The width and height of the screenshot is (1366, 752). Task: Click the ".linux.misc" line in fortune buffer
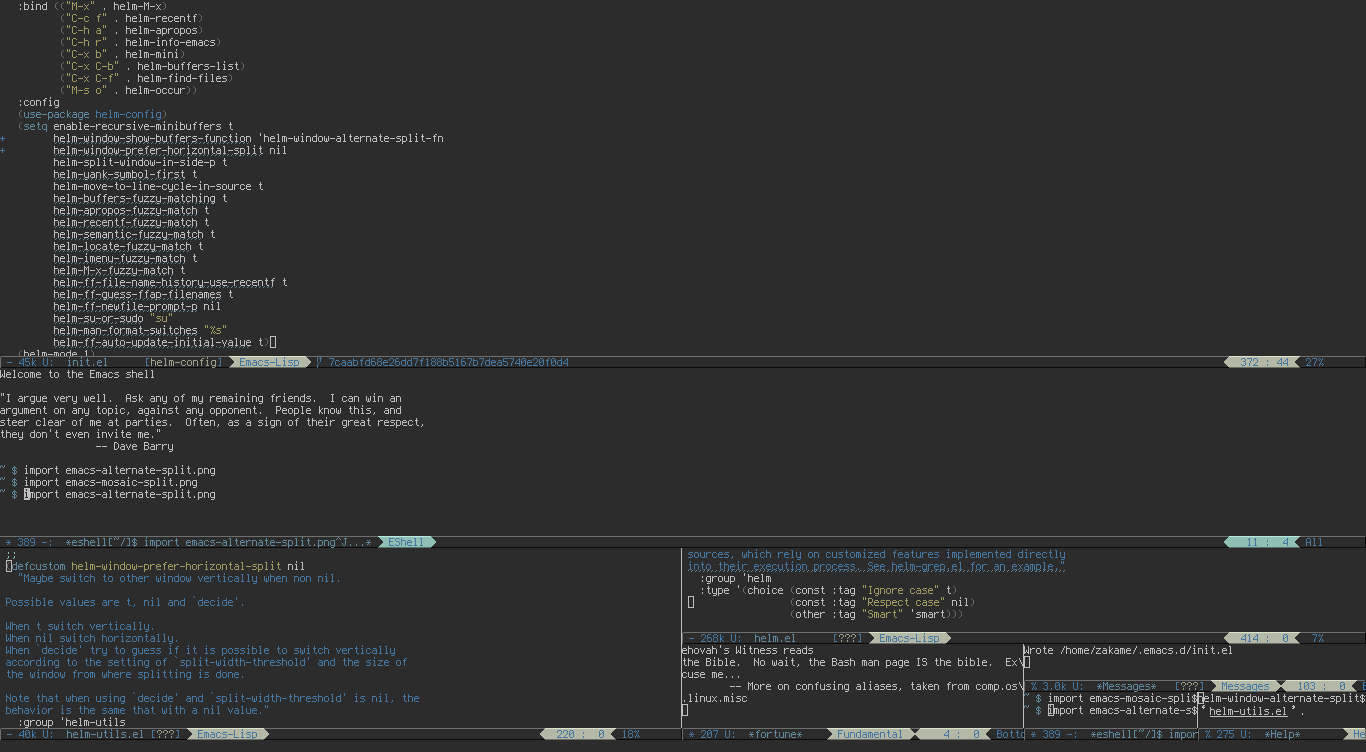pos(714,698)
